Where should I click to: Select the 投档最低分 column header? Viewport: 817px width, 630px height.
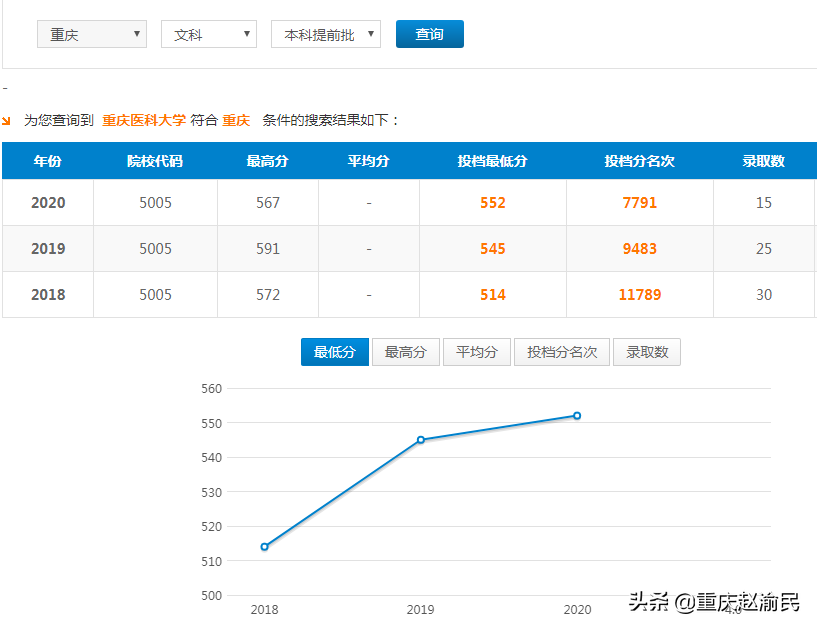pos(492,161)
